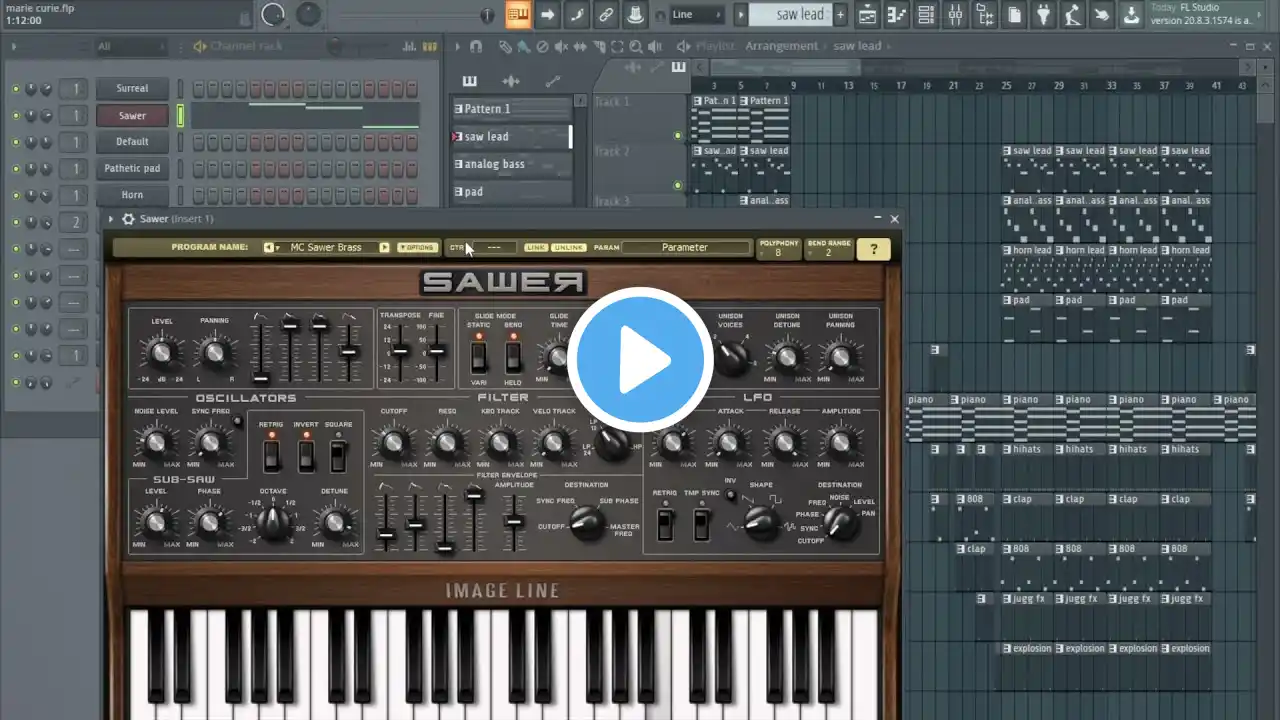Open the Channel rack menu arrow

pos(12,46)
